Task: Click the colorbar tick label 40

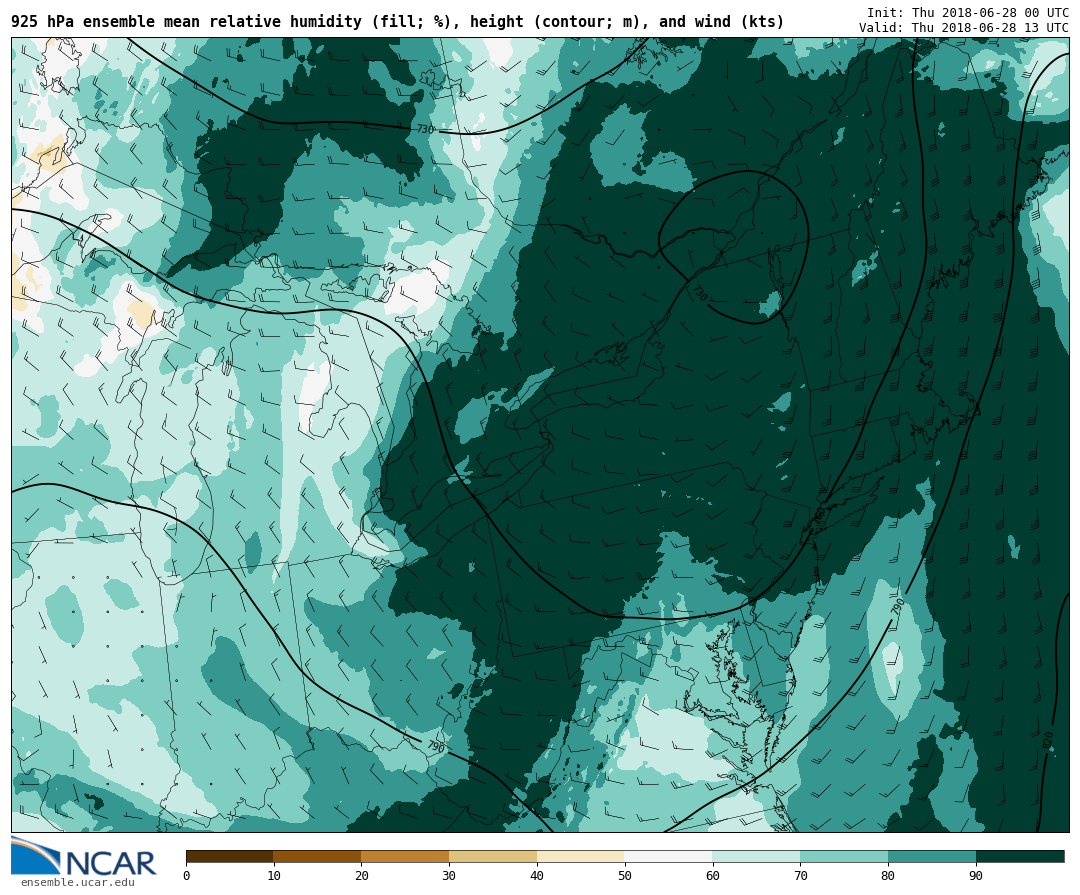Action: tap(537, 876)
